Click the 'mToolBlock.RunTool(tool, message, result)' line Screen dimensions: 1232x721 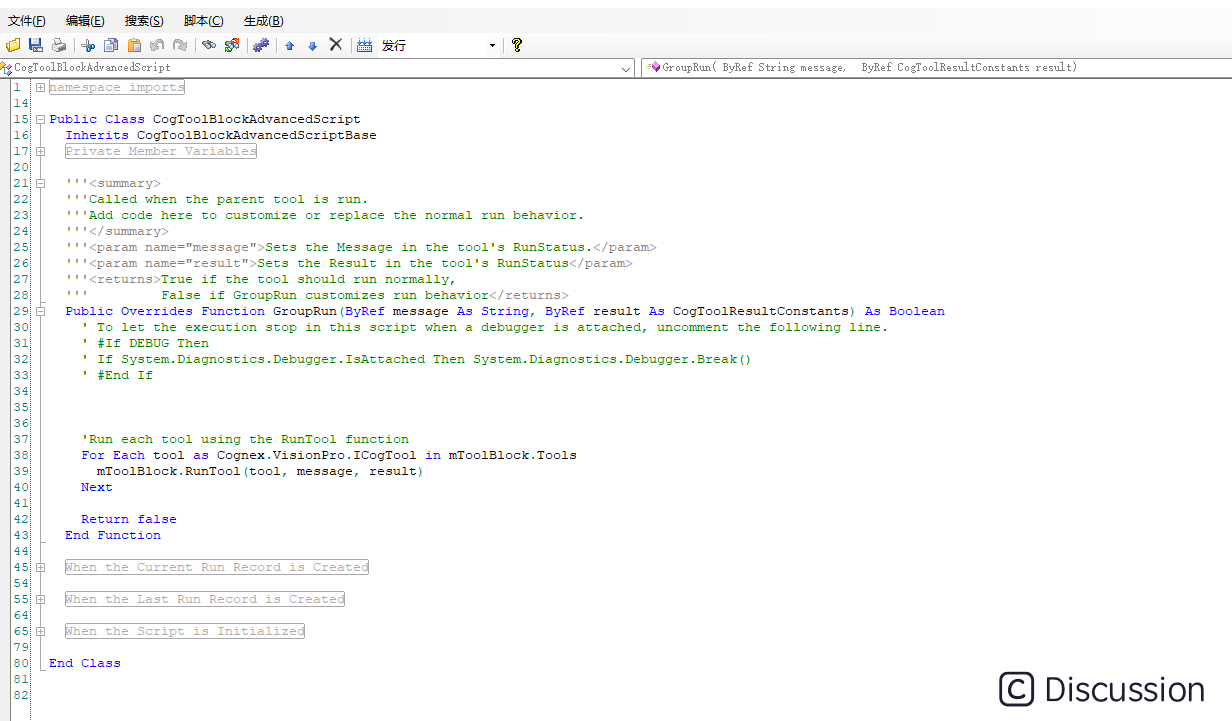pos(260,471)
